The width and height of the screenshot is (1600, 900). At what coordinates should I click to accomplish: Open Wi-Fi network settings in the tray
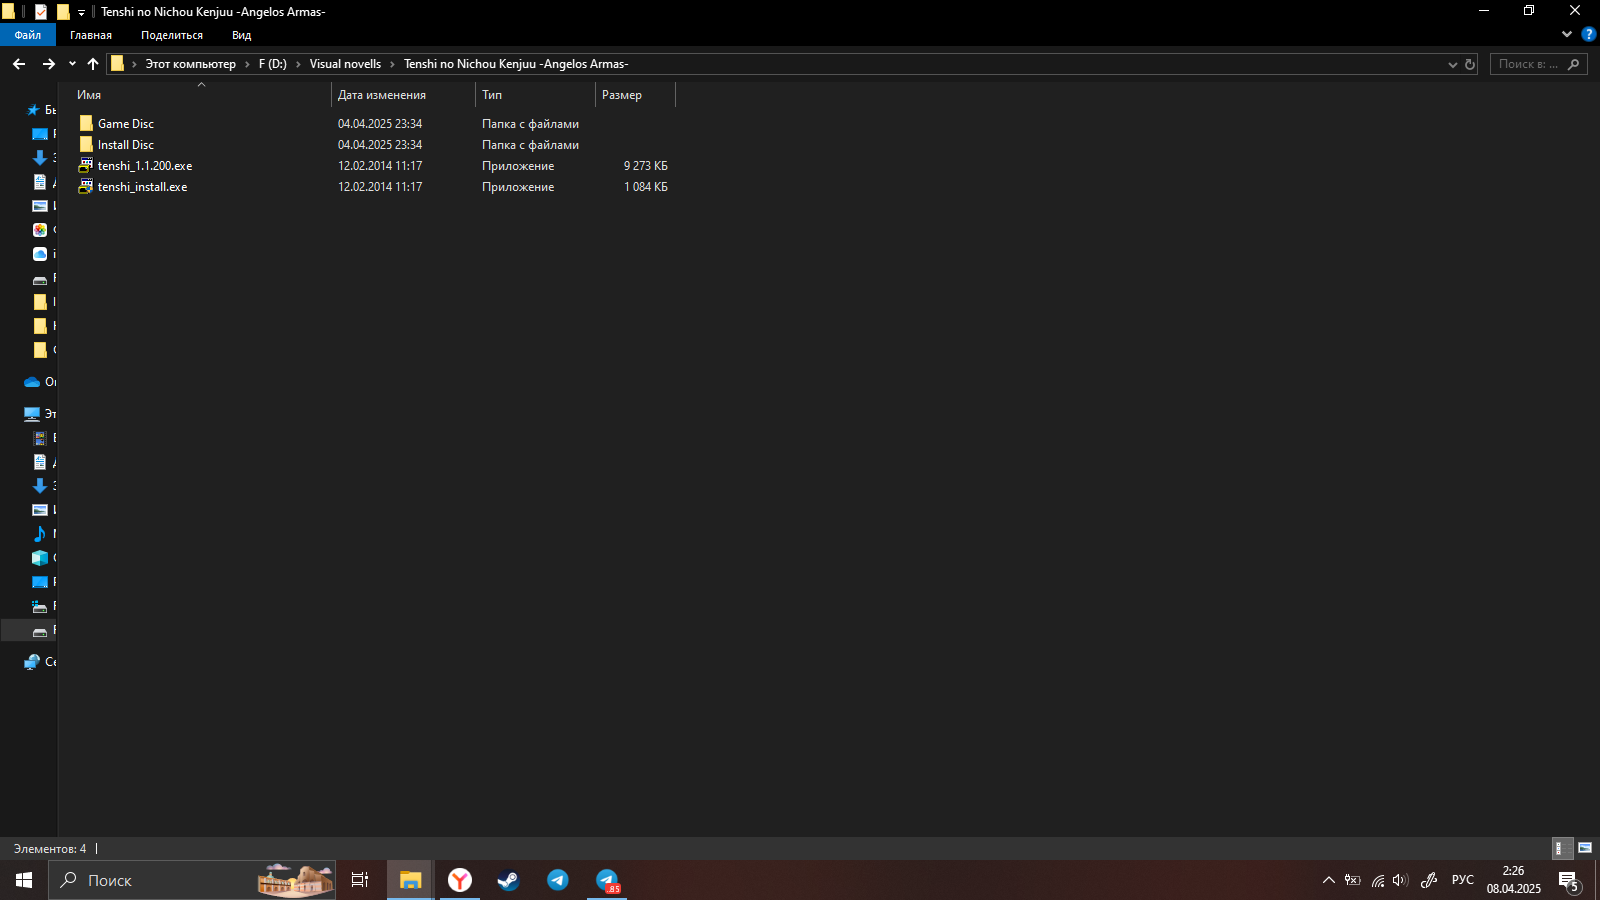pyautogui.click(x=1378, y=880)
